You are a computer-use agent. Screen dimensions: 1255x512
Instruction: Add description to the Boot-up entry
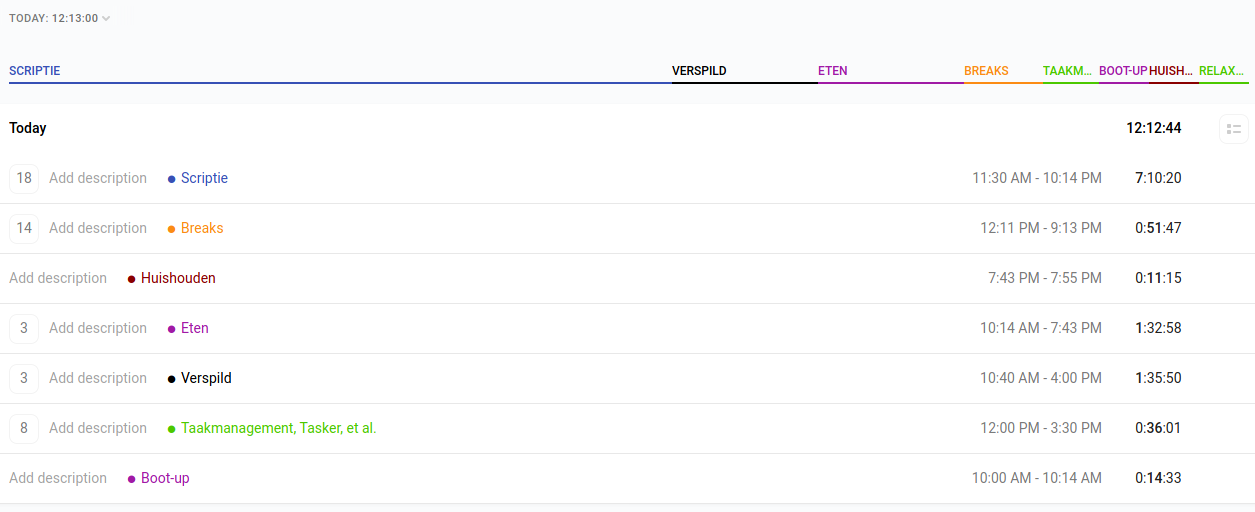coord(58,478)
